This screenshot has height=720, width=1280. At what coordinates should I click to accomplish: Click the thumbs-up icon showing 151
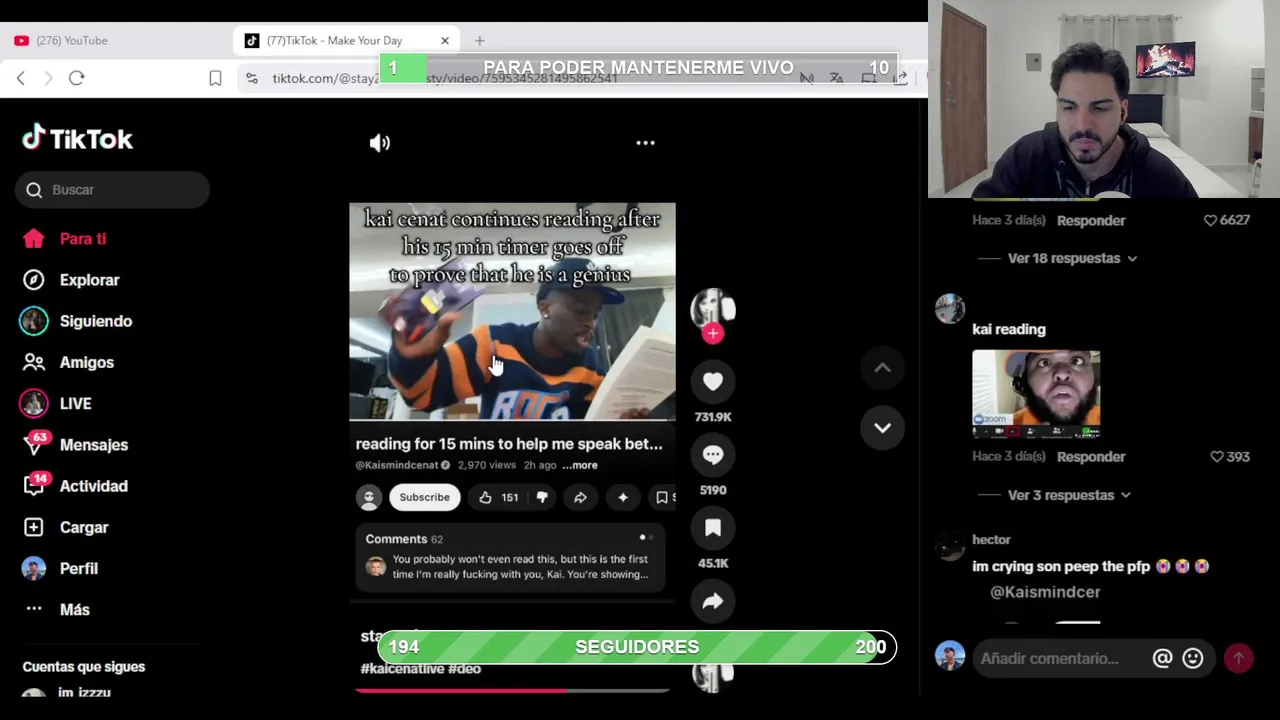(x=485, y=497)
